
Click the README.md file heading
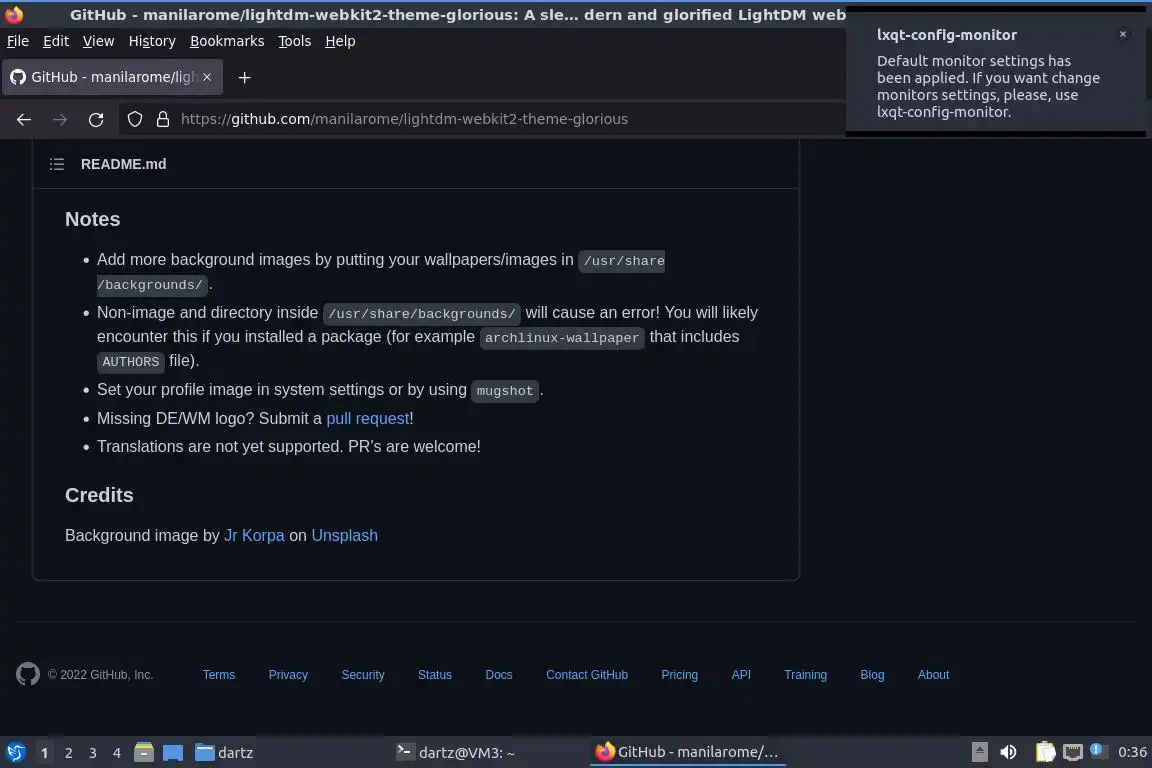coord(123,164)
